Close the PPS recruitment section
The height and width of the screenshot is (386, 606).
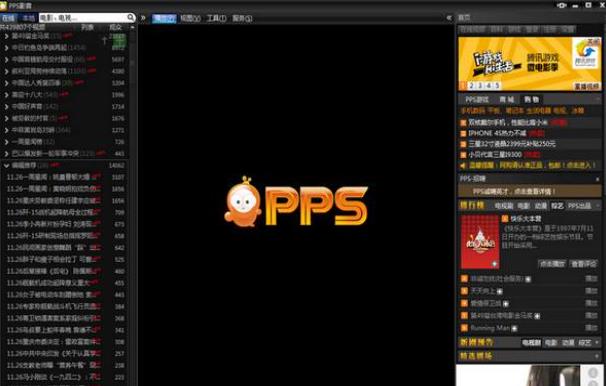point(598,179)
